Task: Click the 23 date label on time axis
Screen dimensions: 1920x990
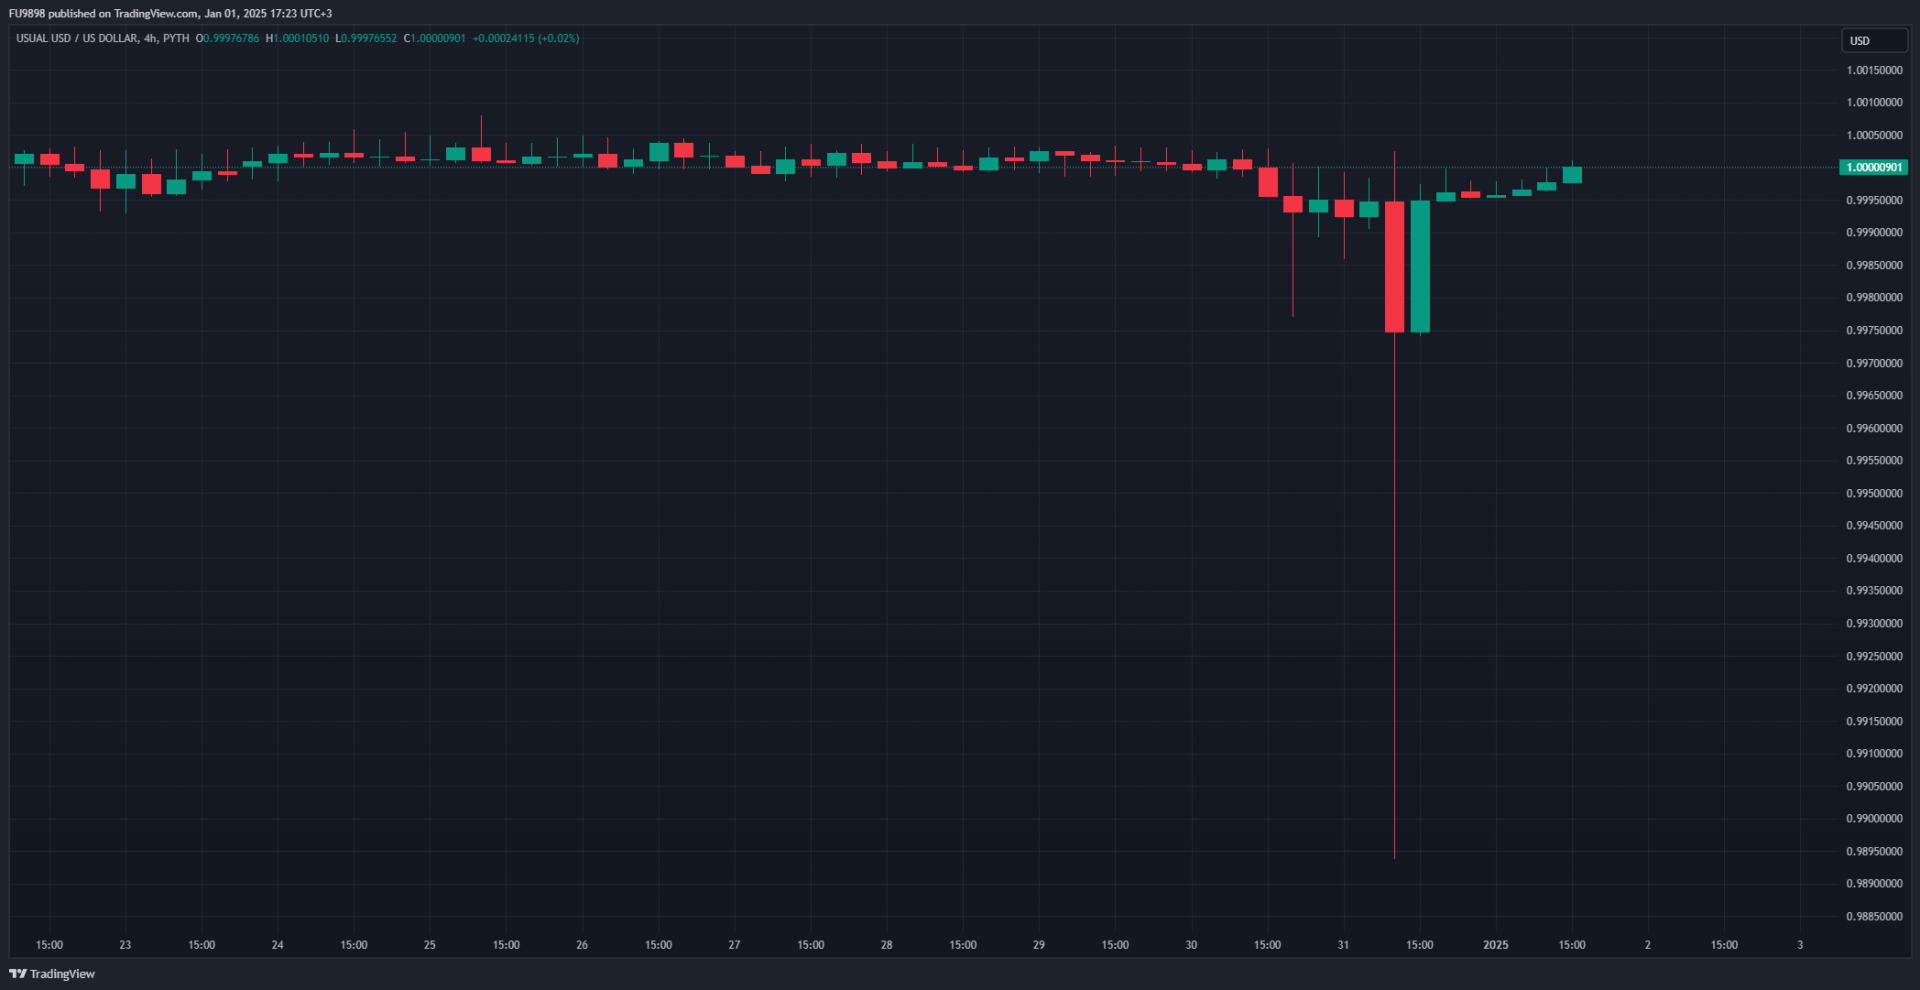Action: click(x=125, y=945)
